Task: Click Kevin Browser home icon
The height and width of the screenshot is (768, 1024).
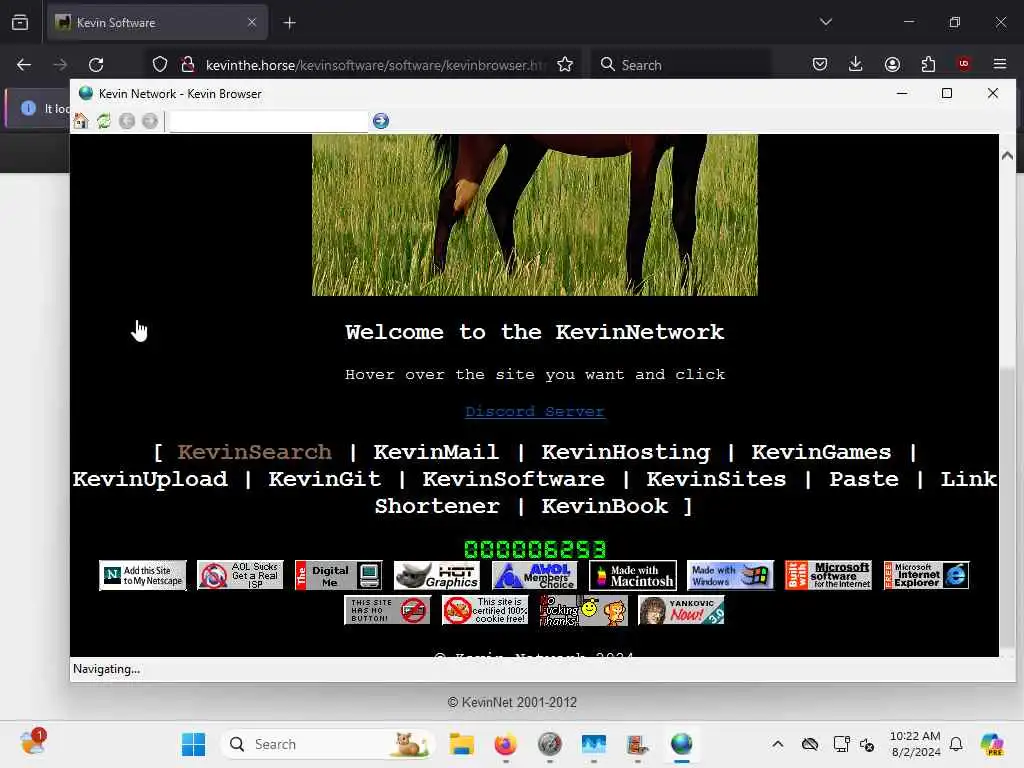Action: [x=81, y=121]
